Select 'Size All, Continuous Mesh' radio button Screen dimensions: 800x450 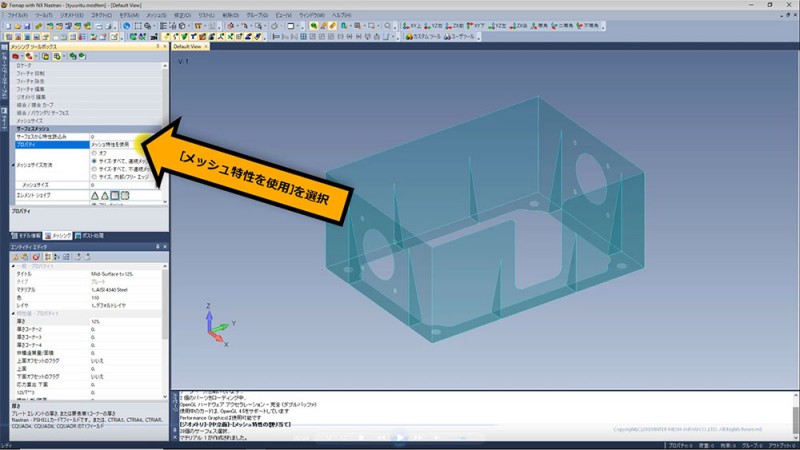(x=94, y=161)
